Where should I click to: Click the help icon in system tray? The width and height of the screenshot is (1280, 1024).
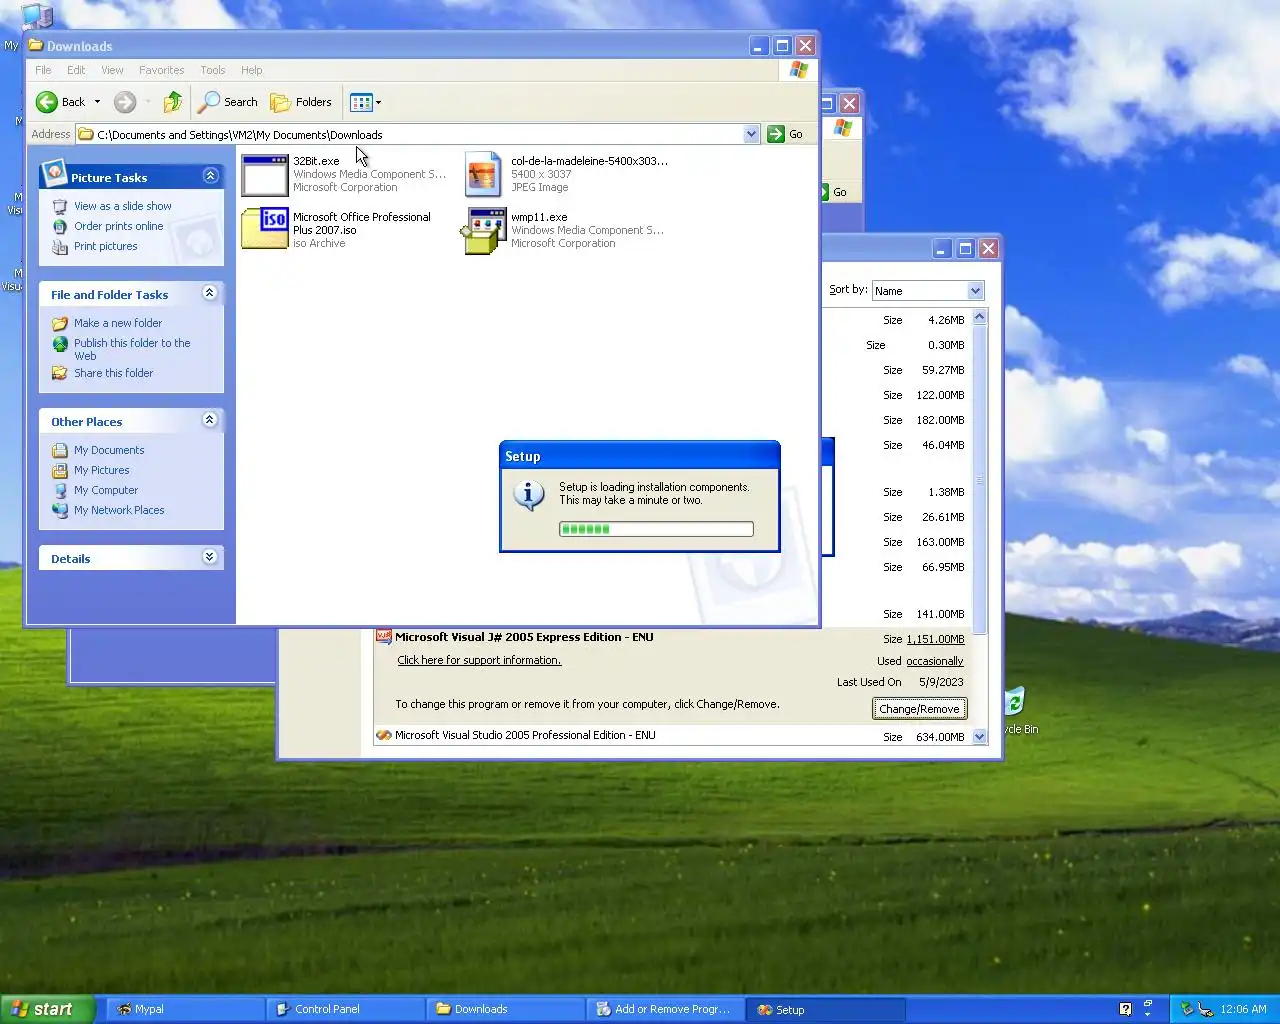(x=1125, y=1009)
